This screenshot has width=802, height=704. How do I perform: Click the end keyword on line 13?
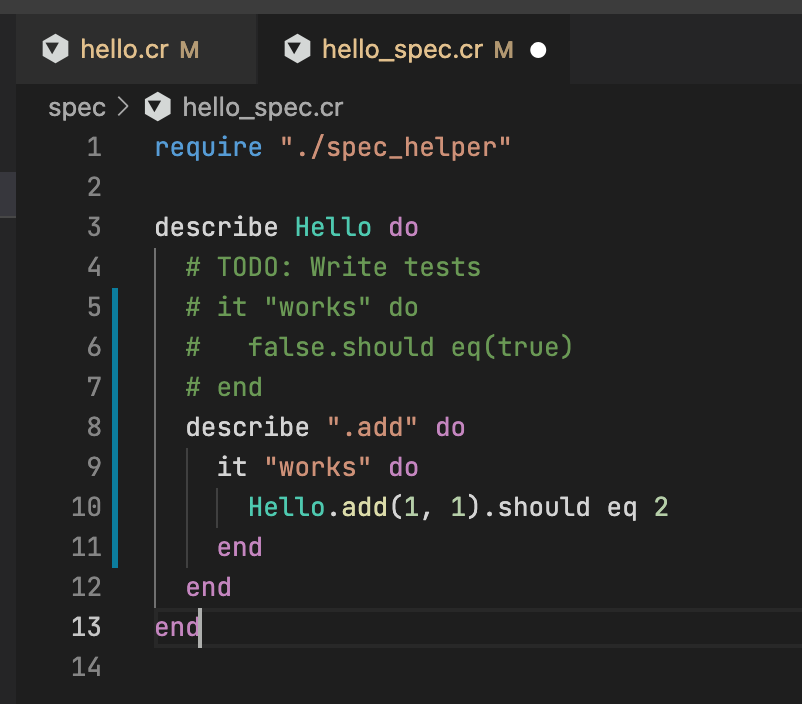(x=177, y=627)
